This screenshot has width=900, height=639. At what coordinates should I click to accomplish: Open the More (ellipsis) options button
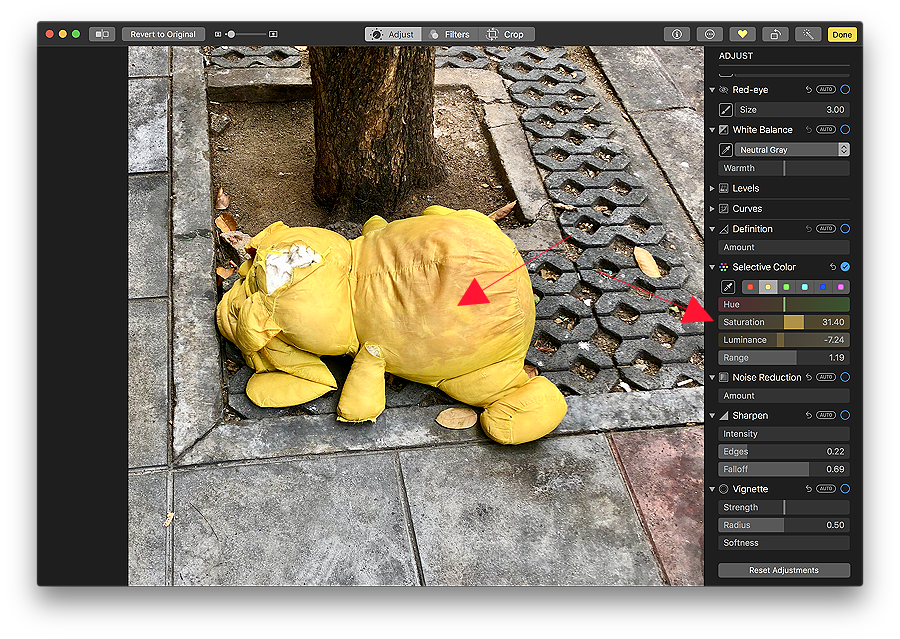[x=709, y=34]
